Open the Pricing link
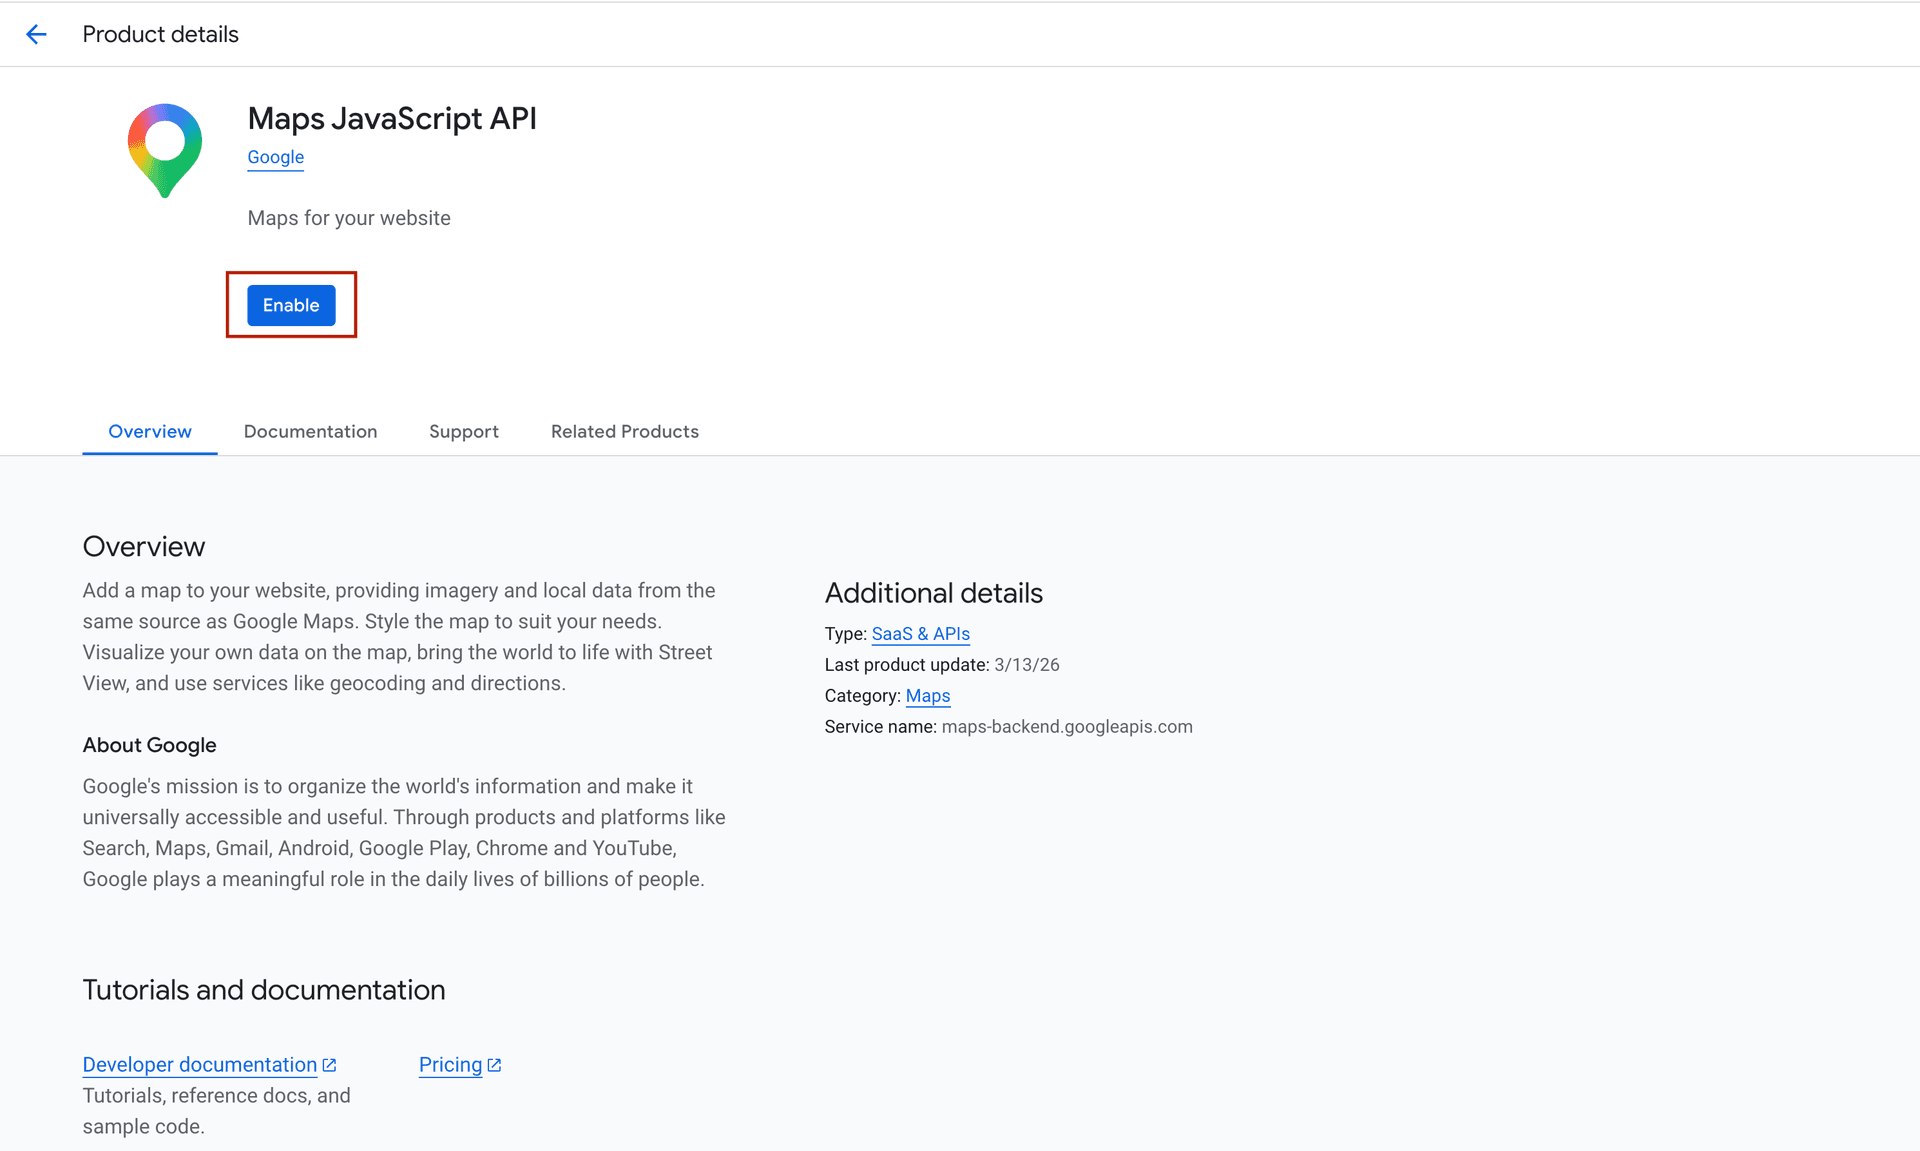This screenshot has height=1151, width=1920. pyautogui.click(x=449, y=1064)
